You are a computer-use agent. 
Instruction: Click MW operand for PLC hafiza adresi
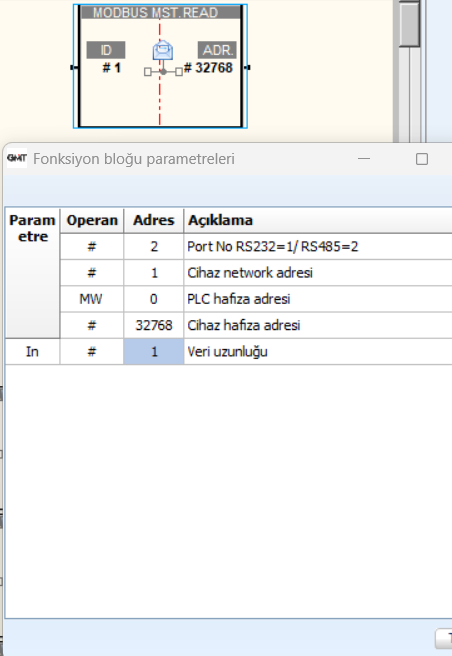[92, 299]
